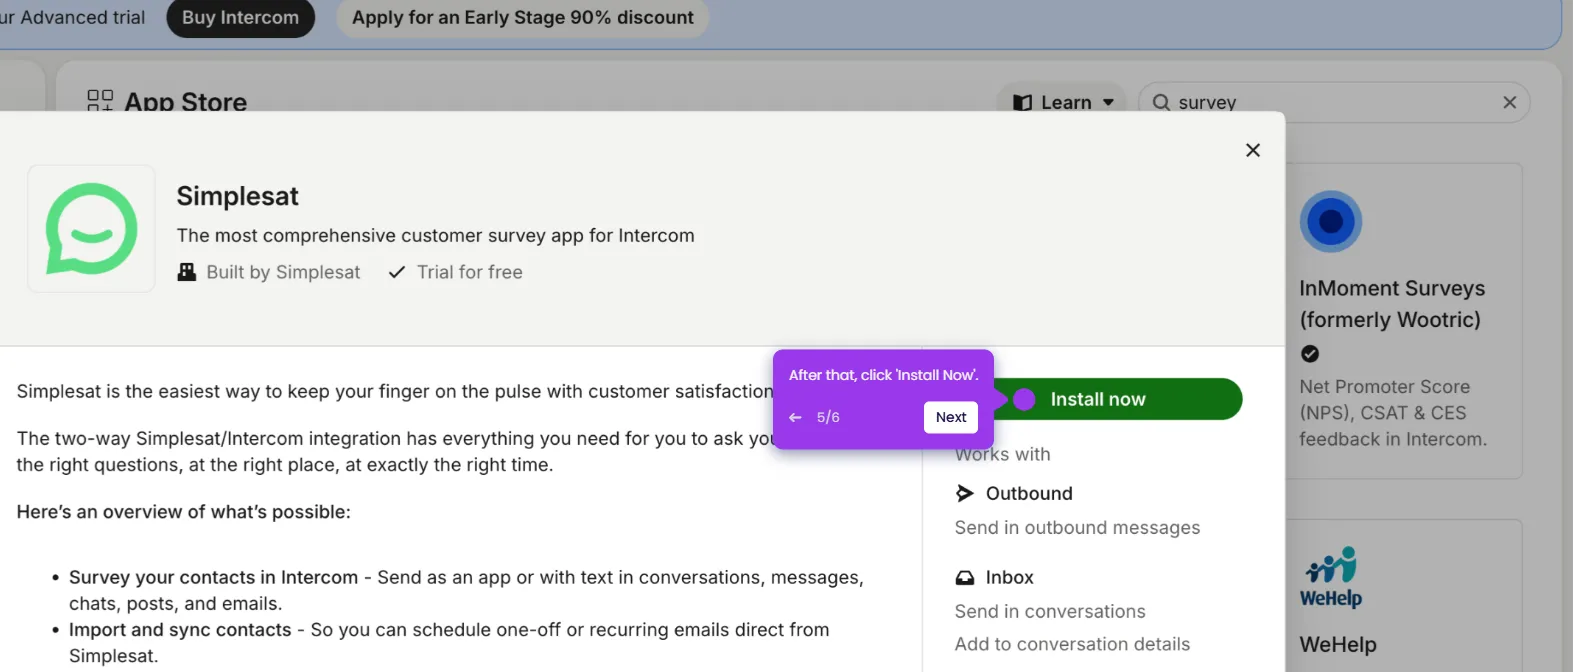The width and height of the screenshot is (1573, 672).
Task: Click the Simplesat app logo
Action: (91, 229)
